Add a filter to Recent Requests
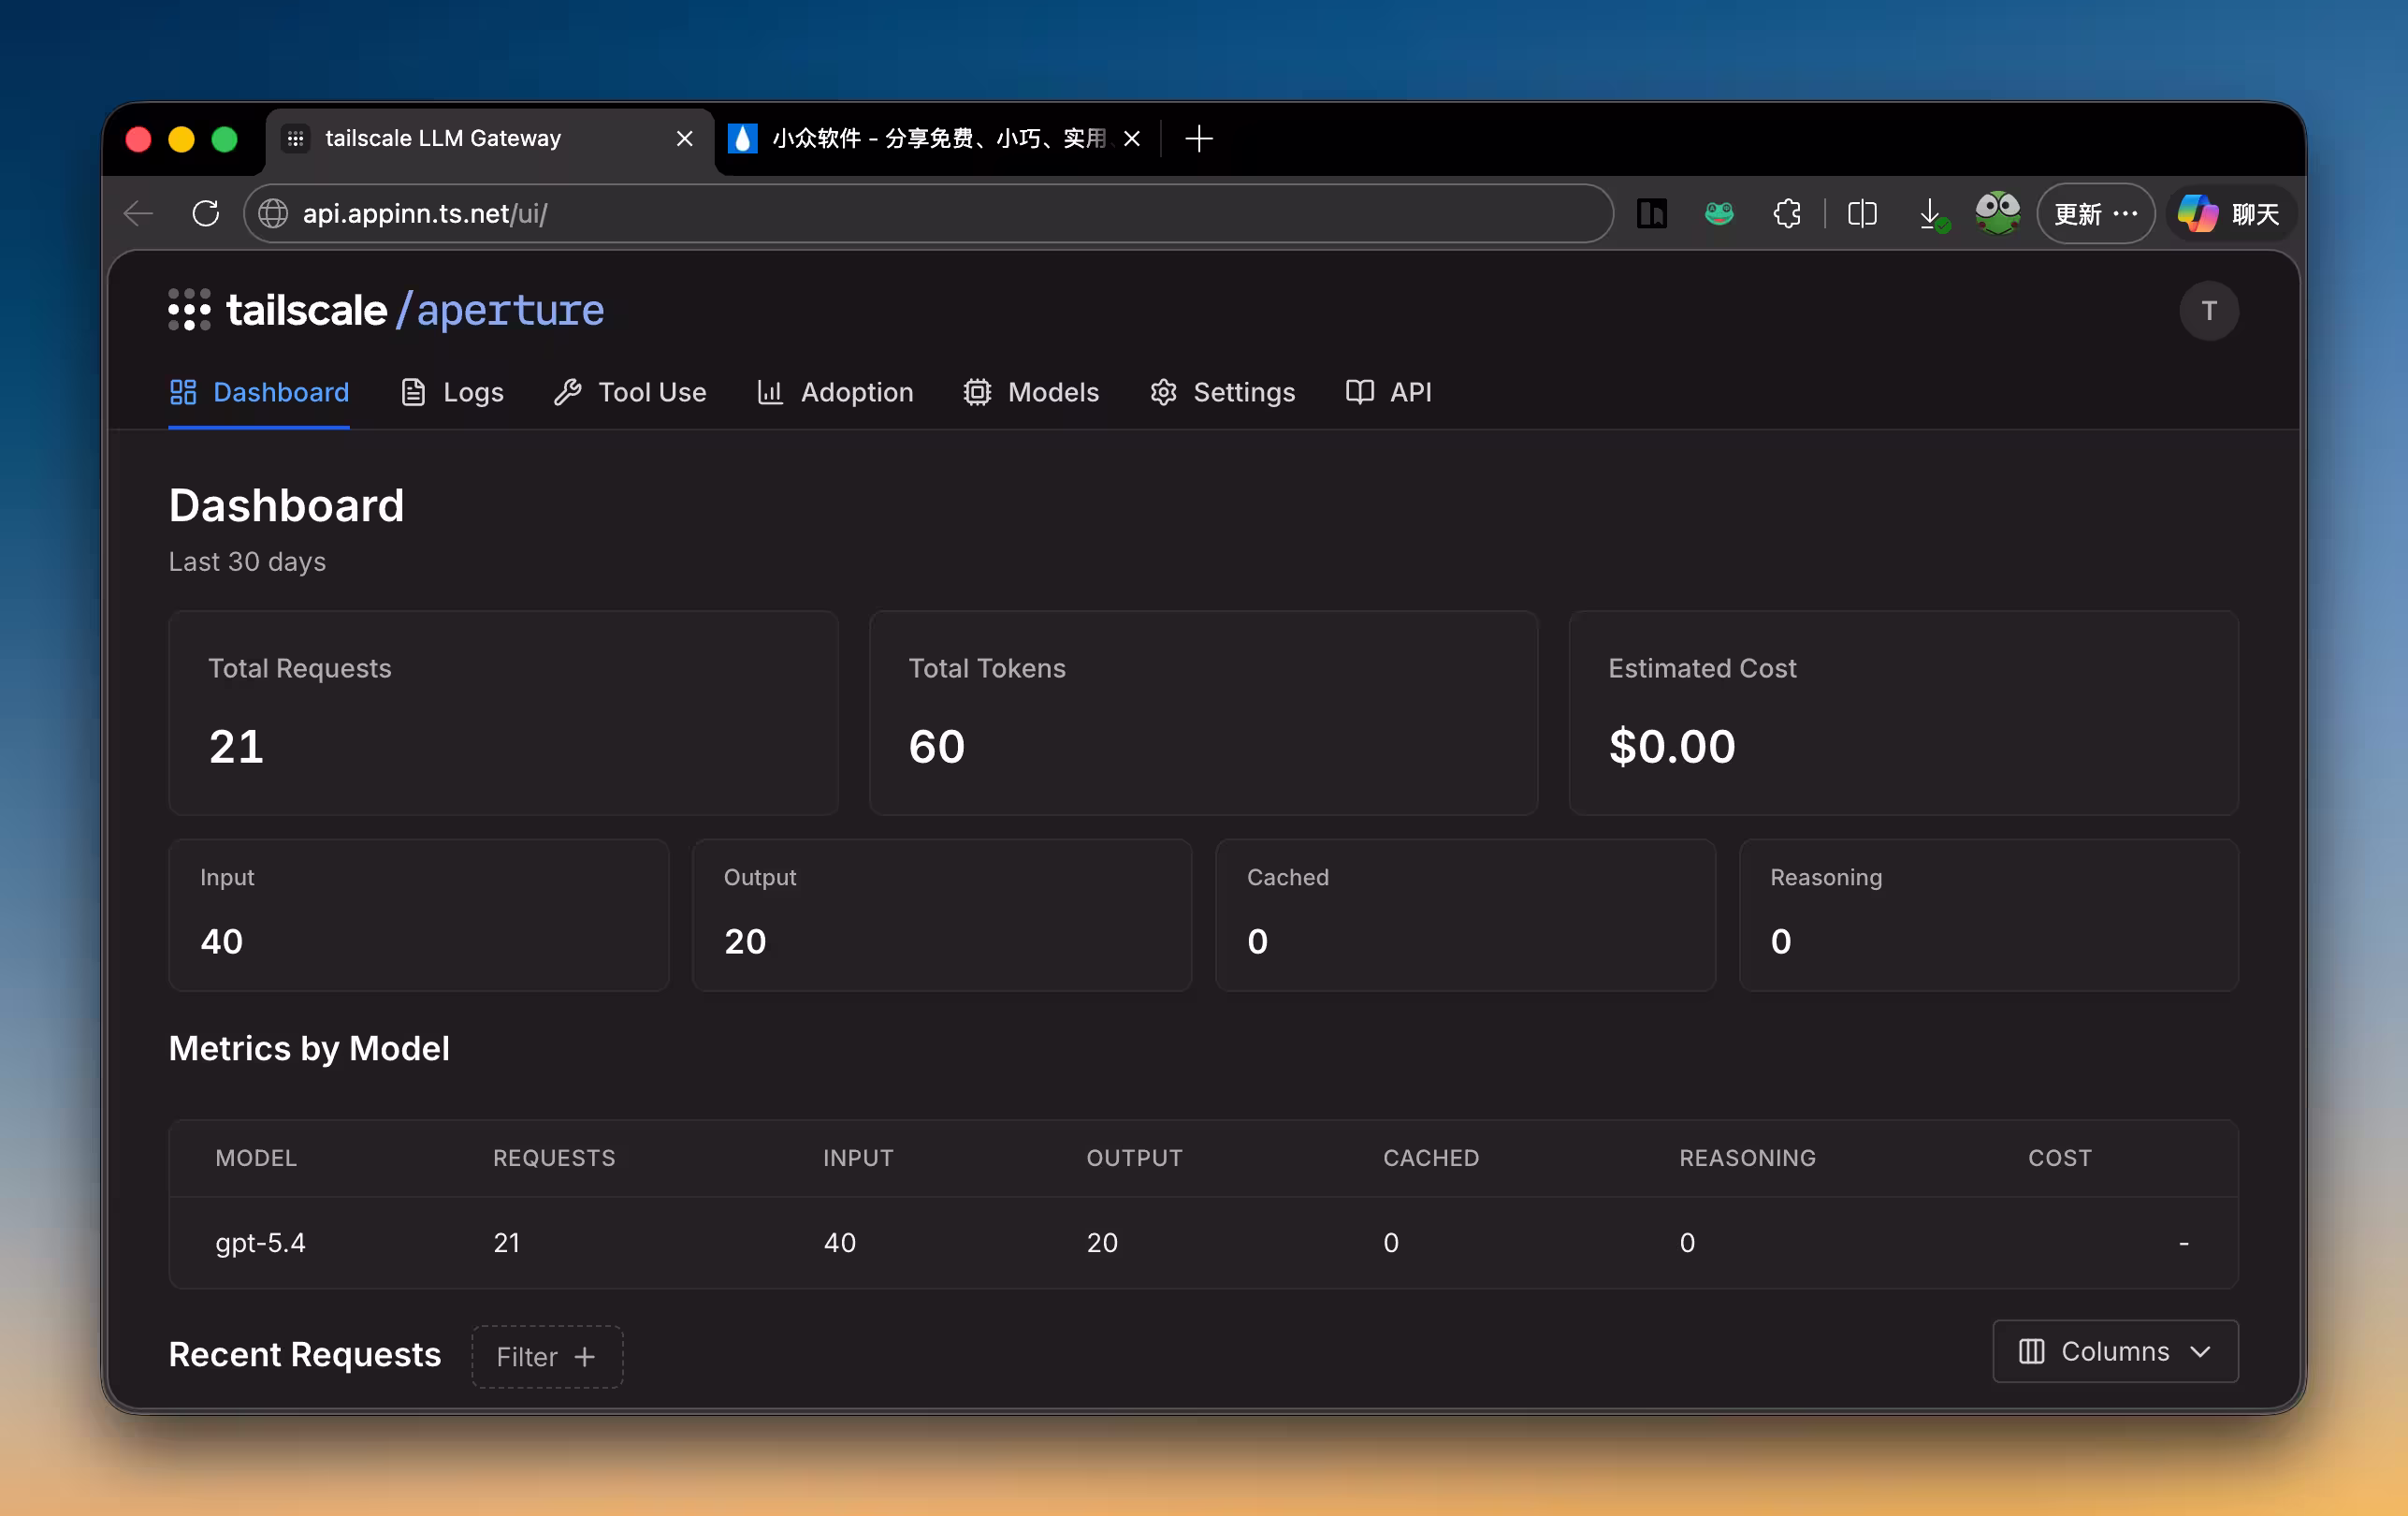This screenshot has height=1516, width=2408. 546,1356
